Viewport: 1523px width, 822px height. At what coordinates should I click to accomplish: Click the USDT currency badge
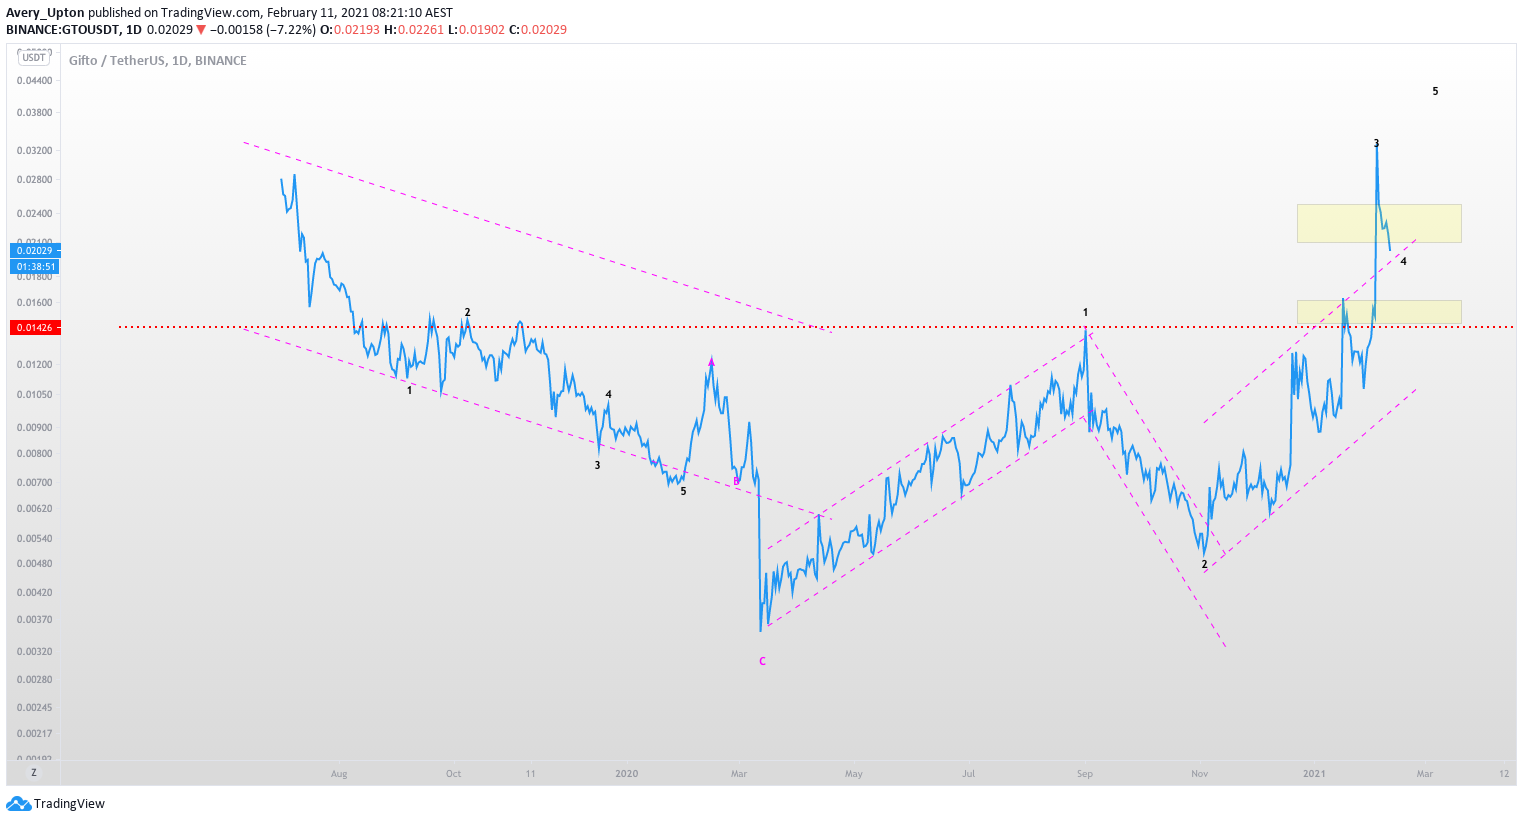(x=34, y=57)
